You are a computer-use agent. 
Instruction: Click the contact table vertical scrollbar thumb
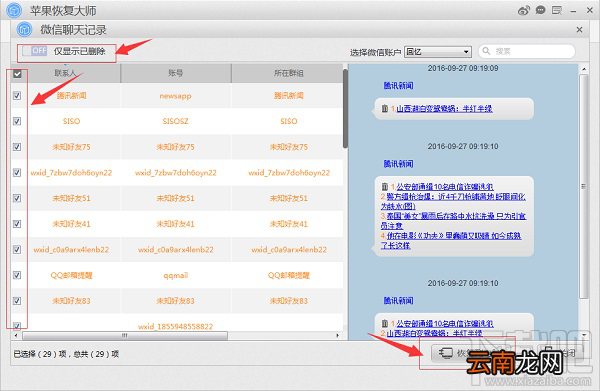tap(345, 109)
